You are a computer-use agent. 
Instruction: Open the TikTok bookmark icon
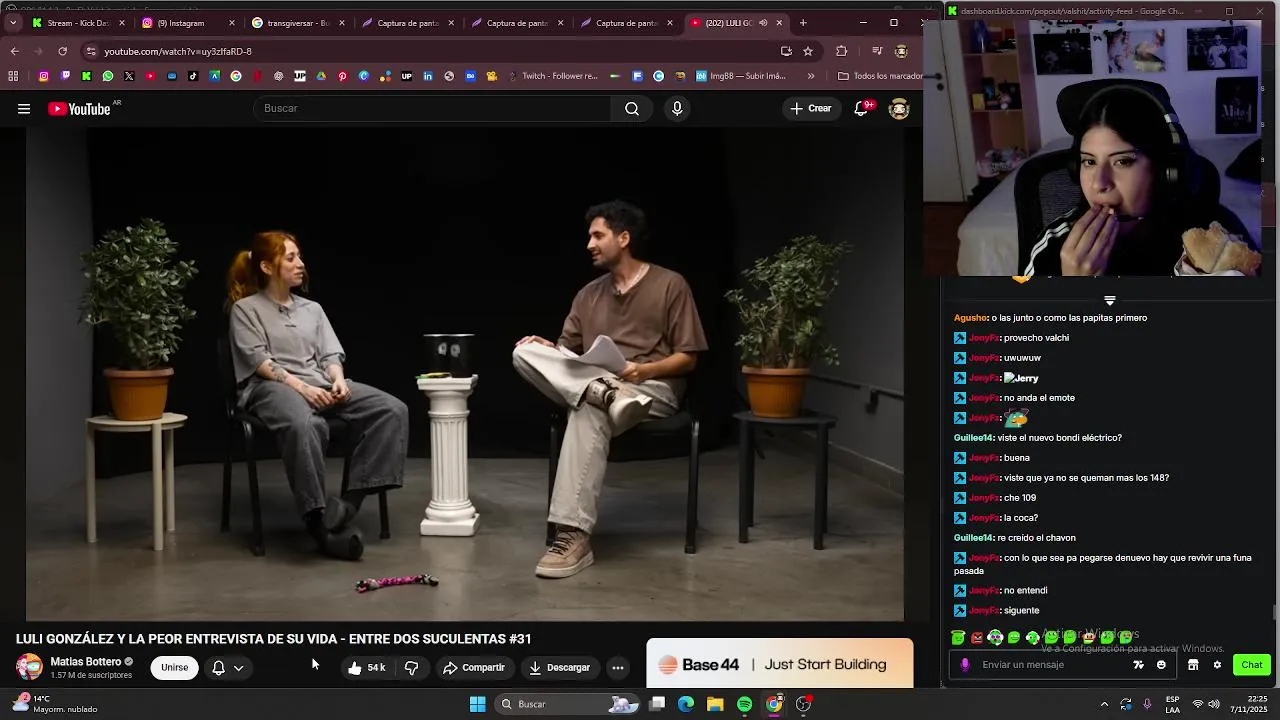click(x=193, y=76)
